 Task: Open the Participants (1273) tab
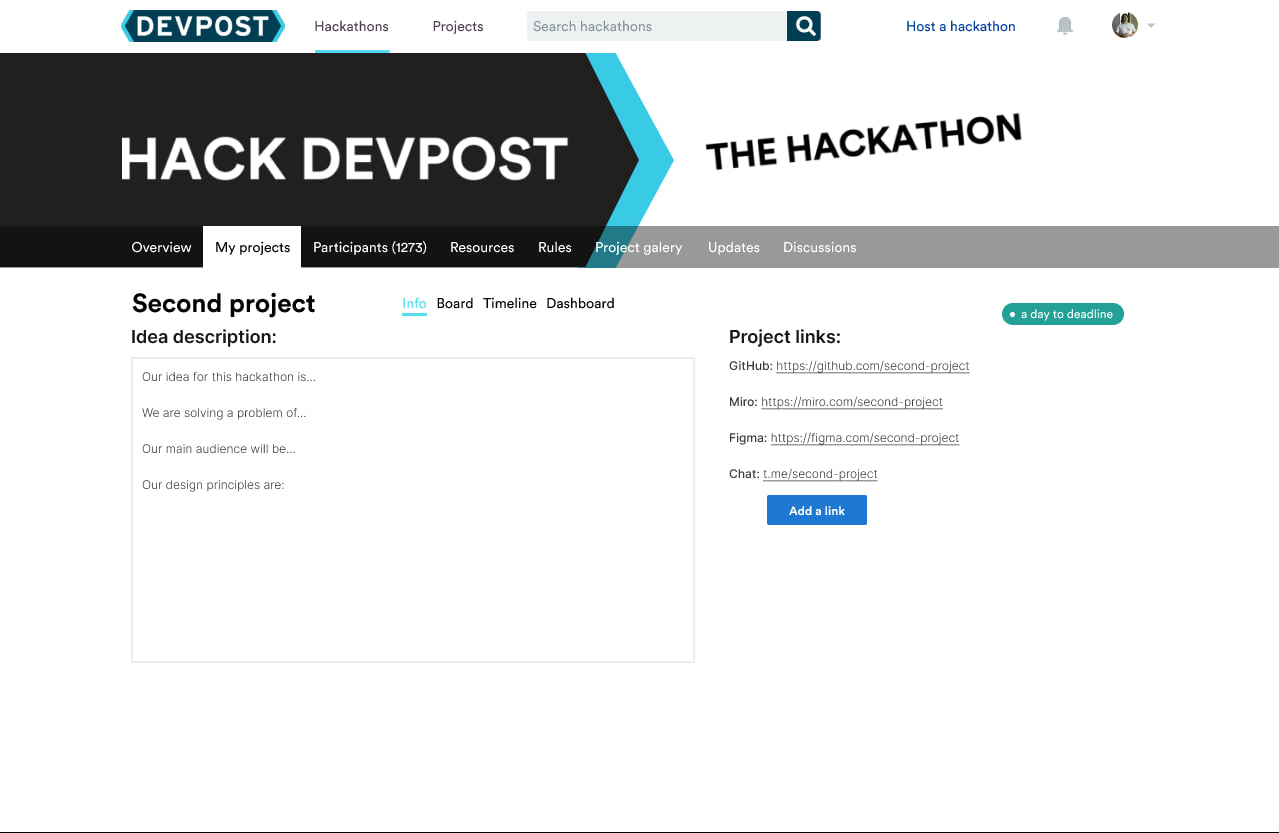[x=370, y=247]
